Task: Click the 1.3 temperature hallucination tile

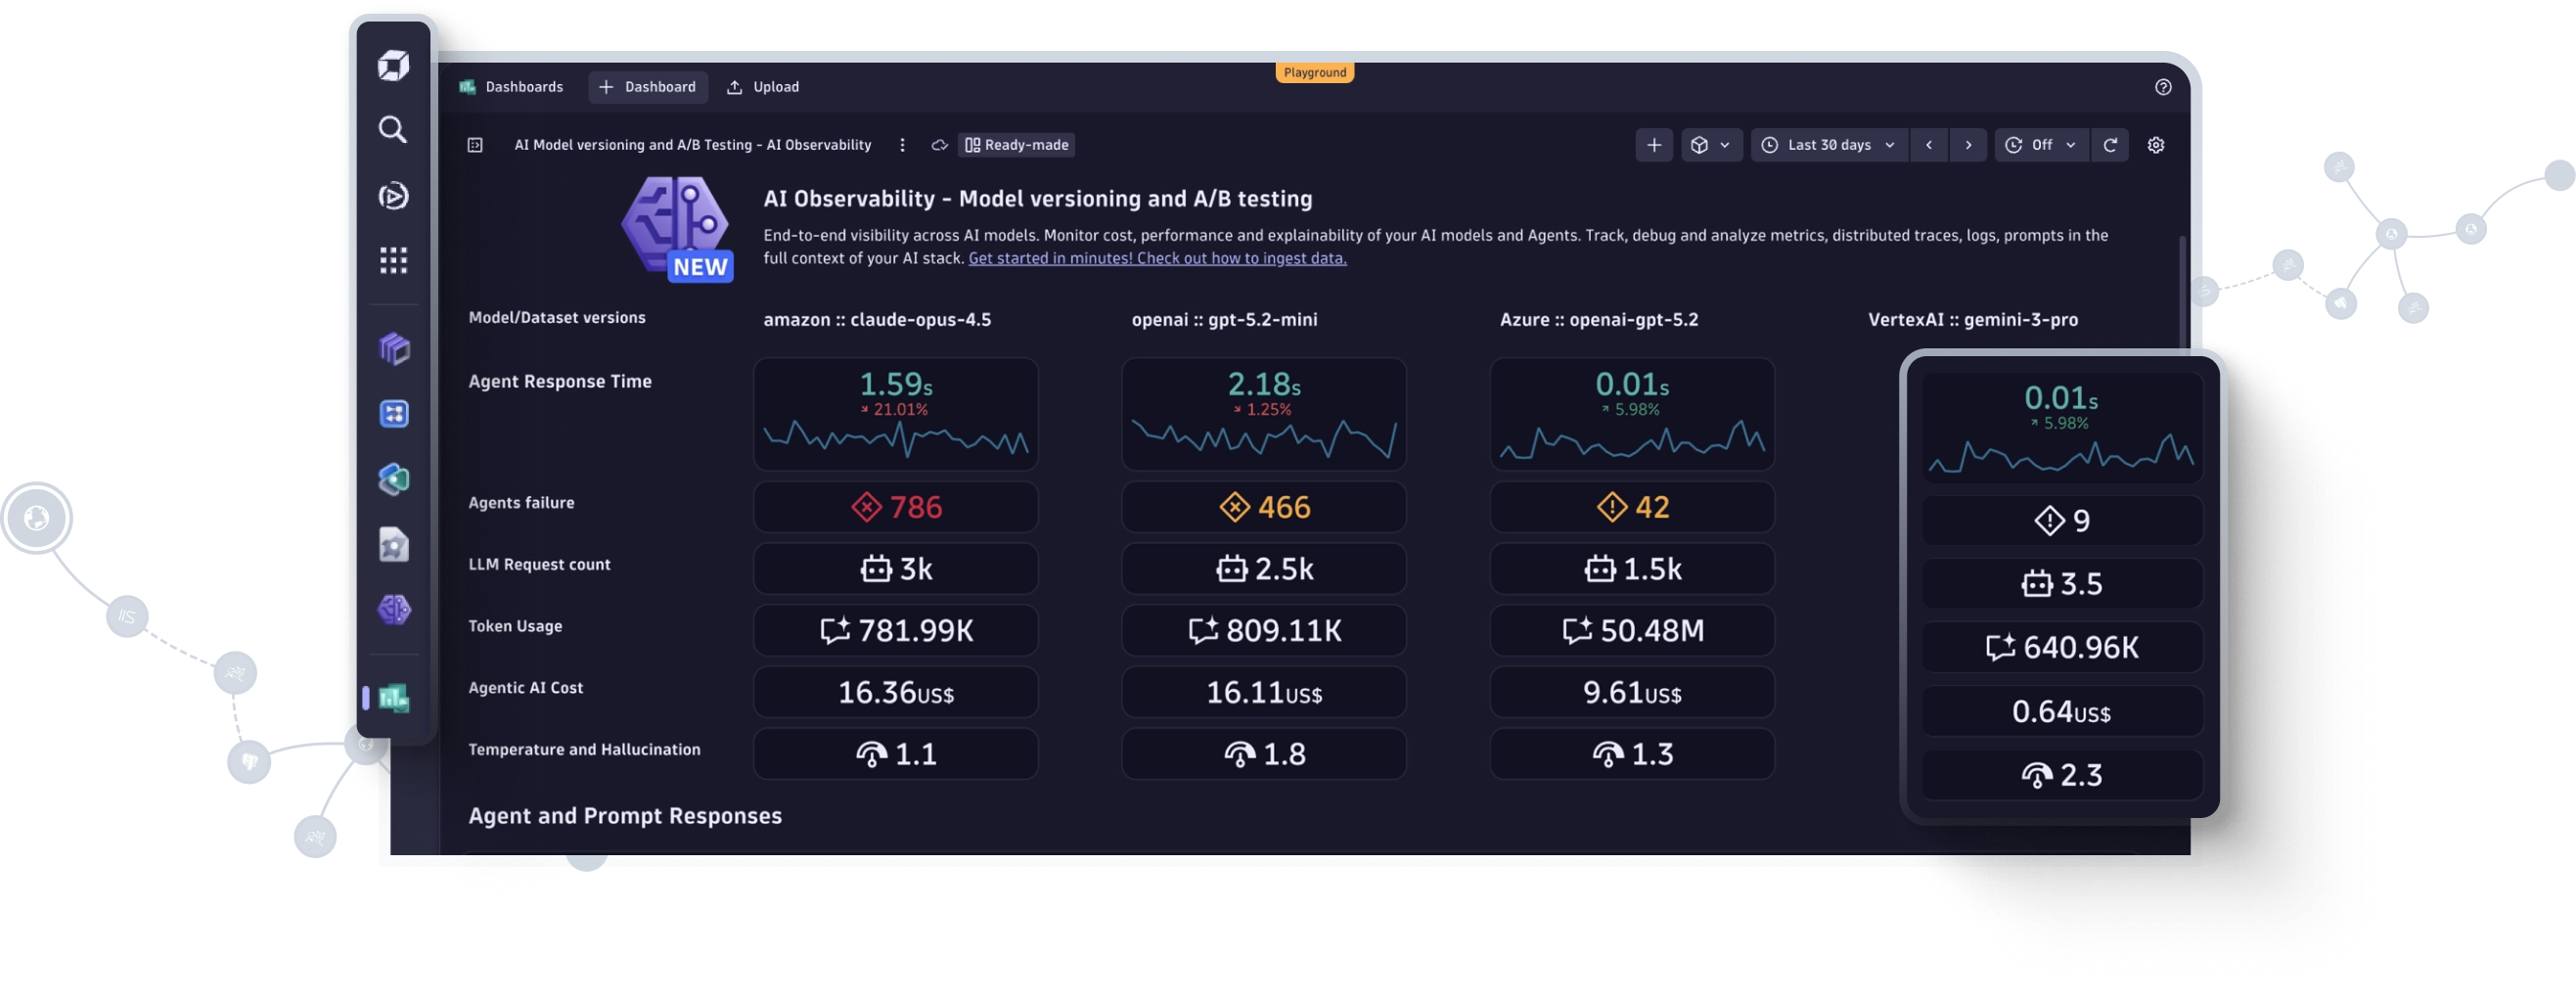Action: coord(1632,754)
